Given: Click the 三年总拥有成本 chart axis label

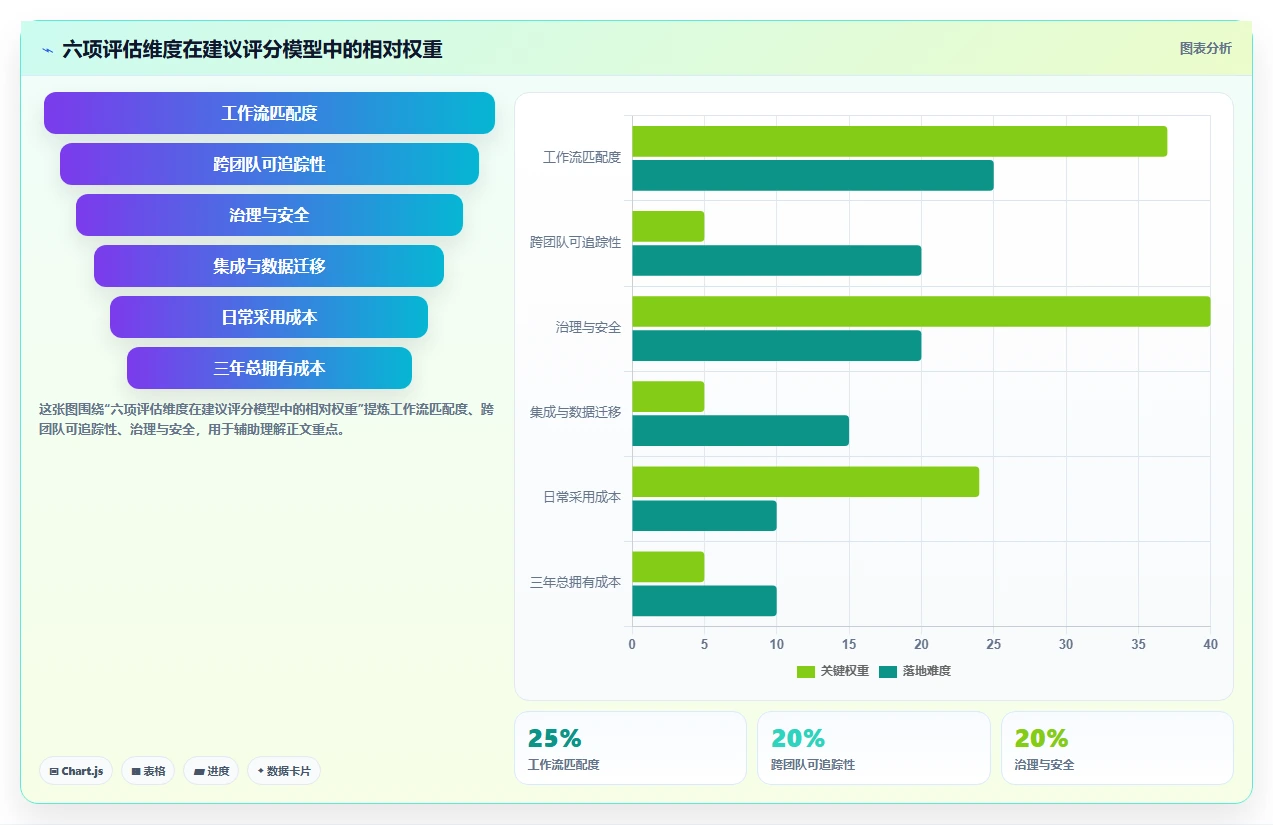Looking at the screenshot, I should pos(576,582).
